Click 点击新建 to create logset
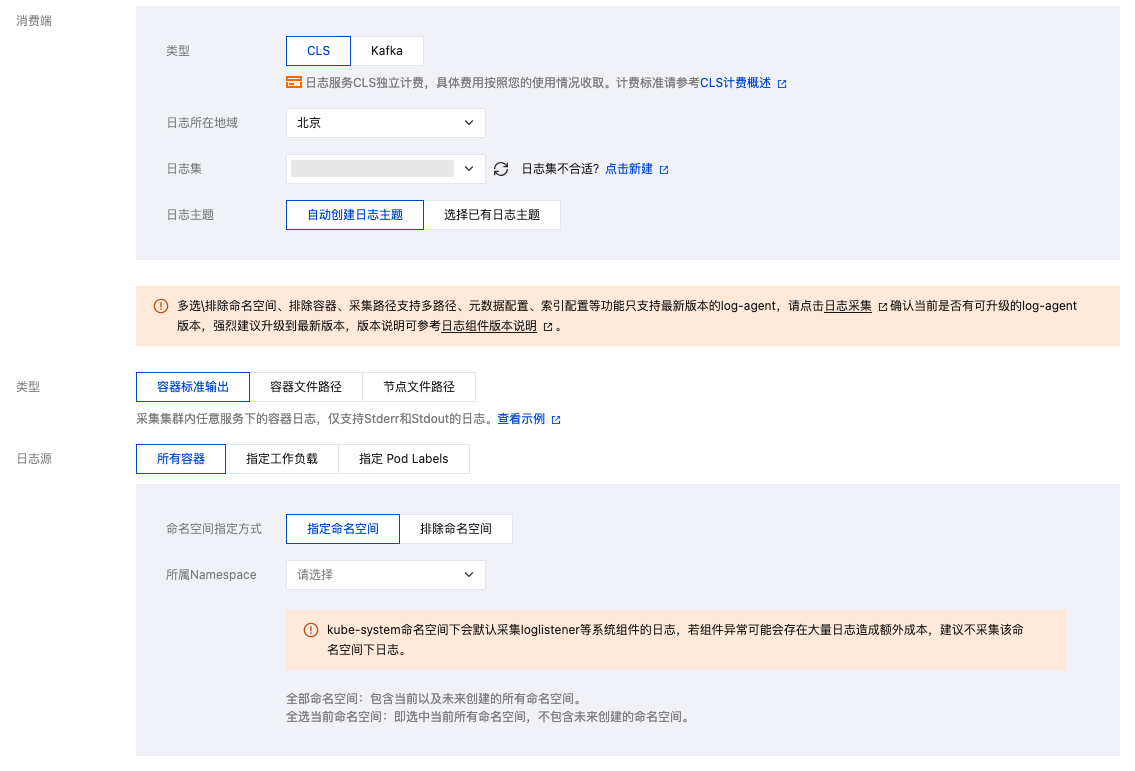This screenshot has height=771, width=1135. (629, 169)
